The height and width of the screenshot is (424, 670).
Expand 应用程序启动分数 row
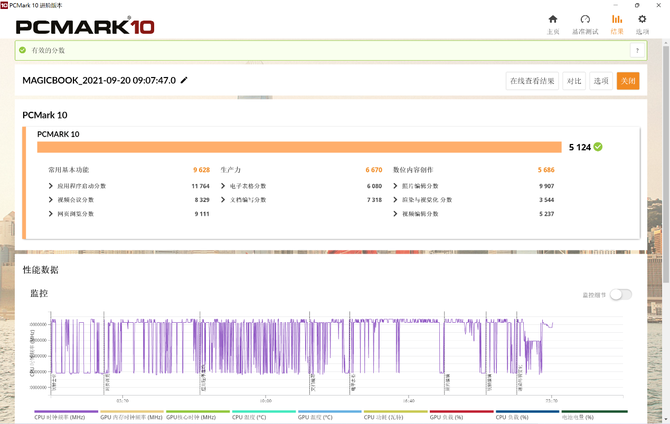click(x=51, y=186)
